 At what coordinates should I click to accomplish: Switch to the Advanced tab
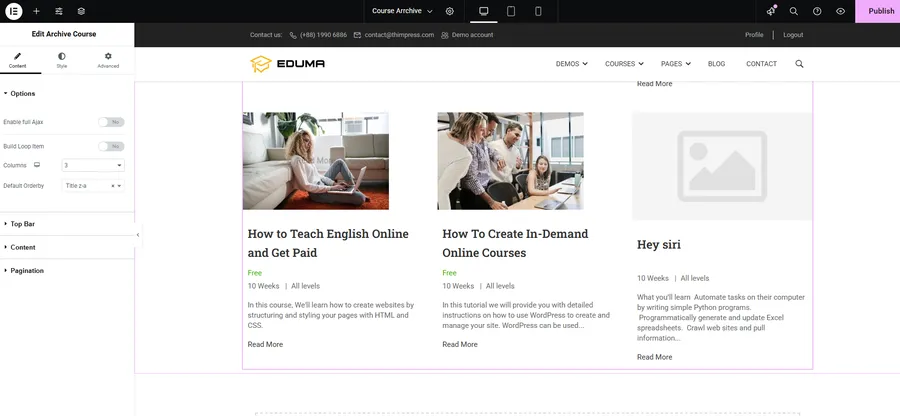108,60
